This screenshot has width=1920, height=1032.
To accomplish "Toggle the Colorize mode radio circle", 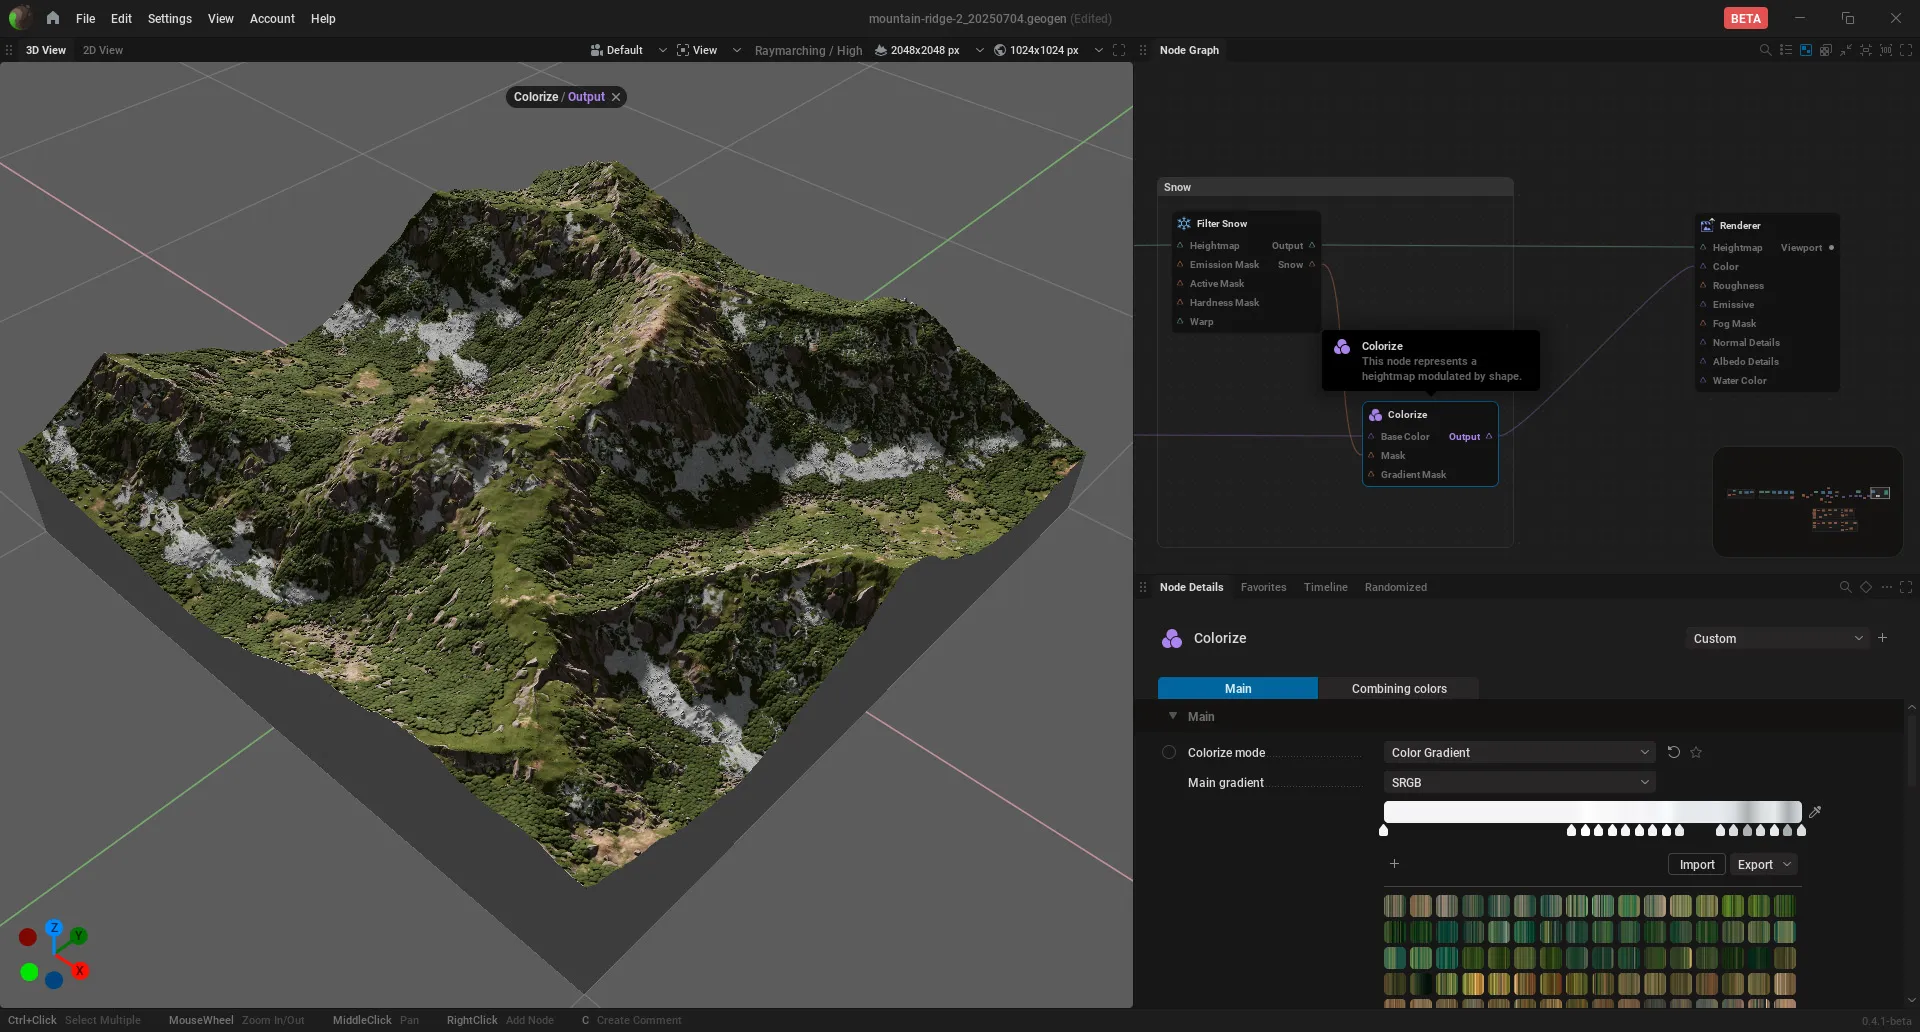I will [1168, 752].
